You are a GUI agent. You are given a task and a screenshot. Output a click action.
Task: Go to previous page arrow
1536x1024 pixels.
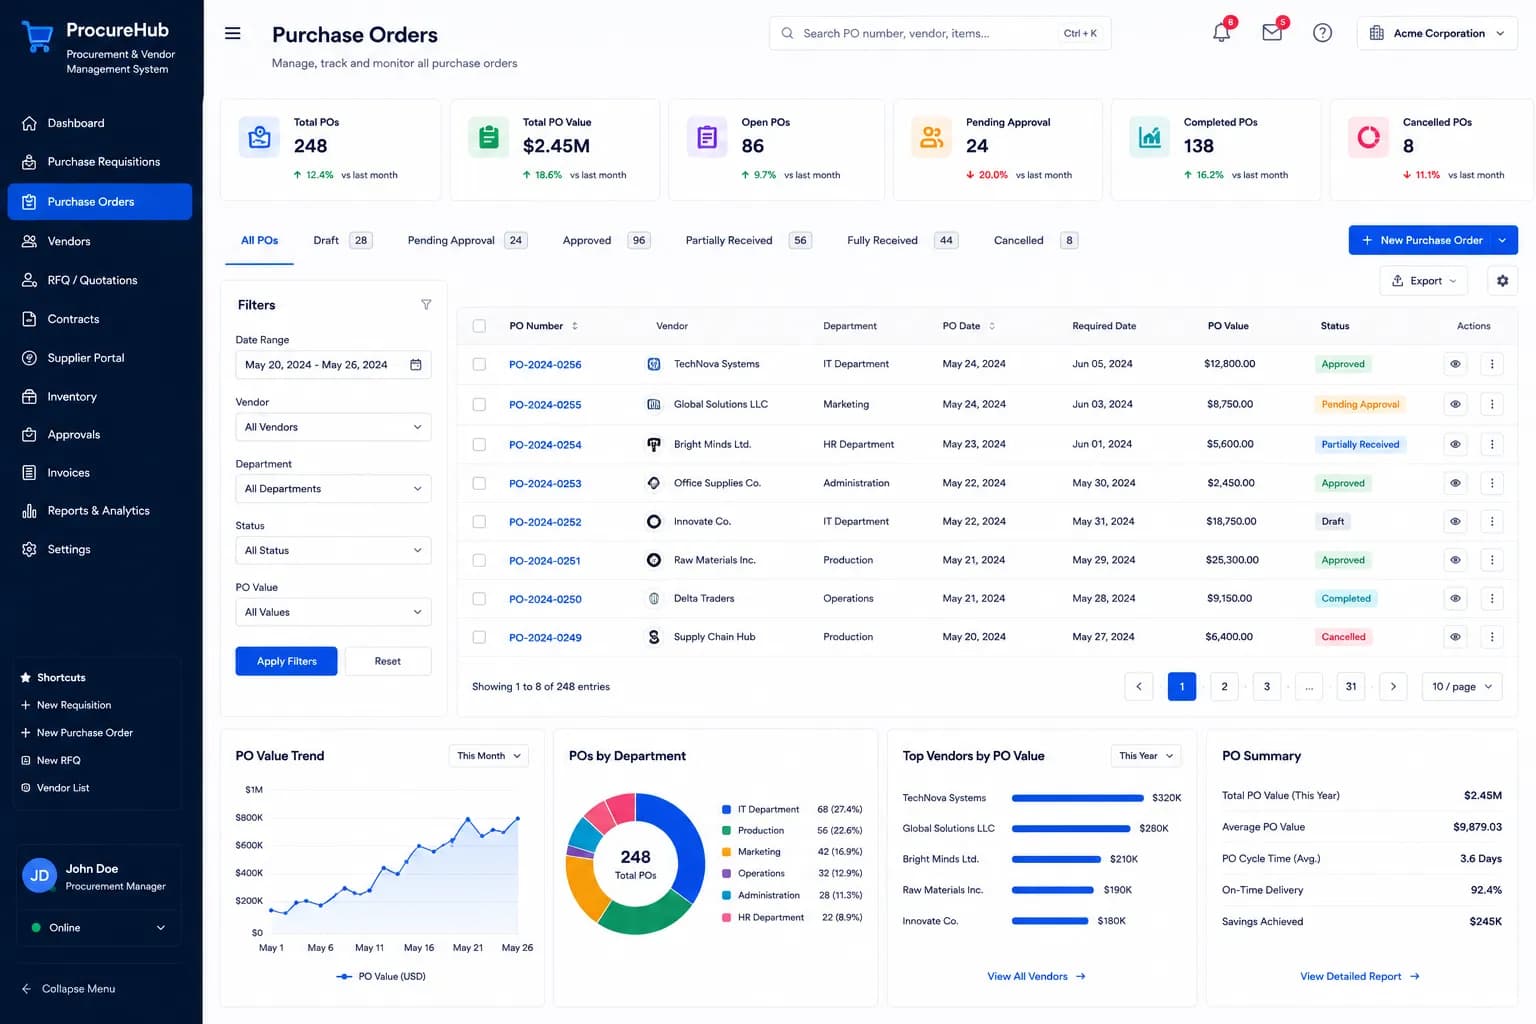tap(1138, 687)
